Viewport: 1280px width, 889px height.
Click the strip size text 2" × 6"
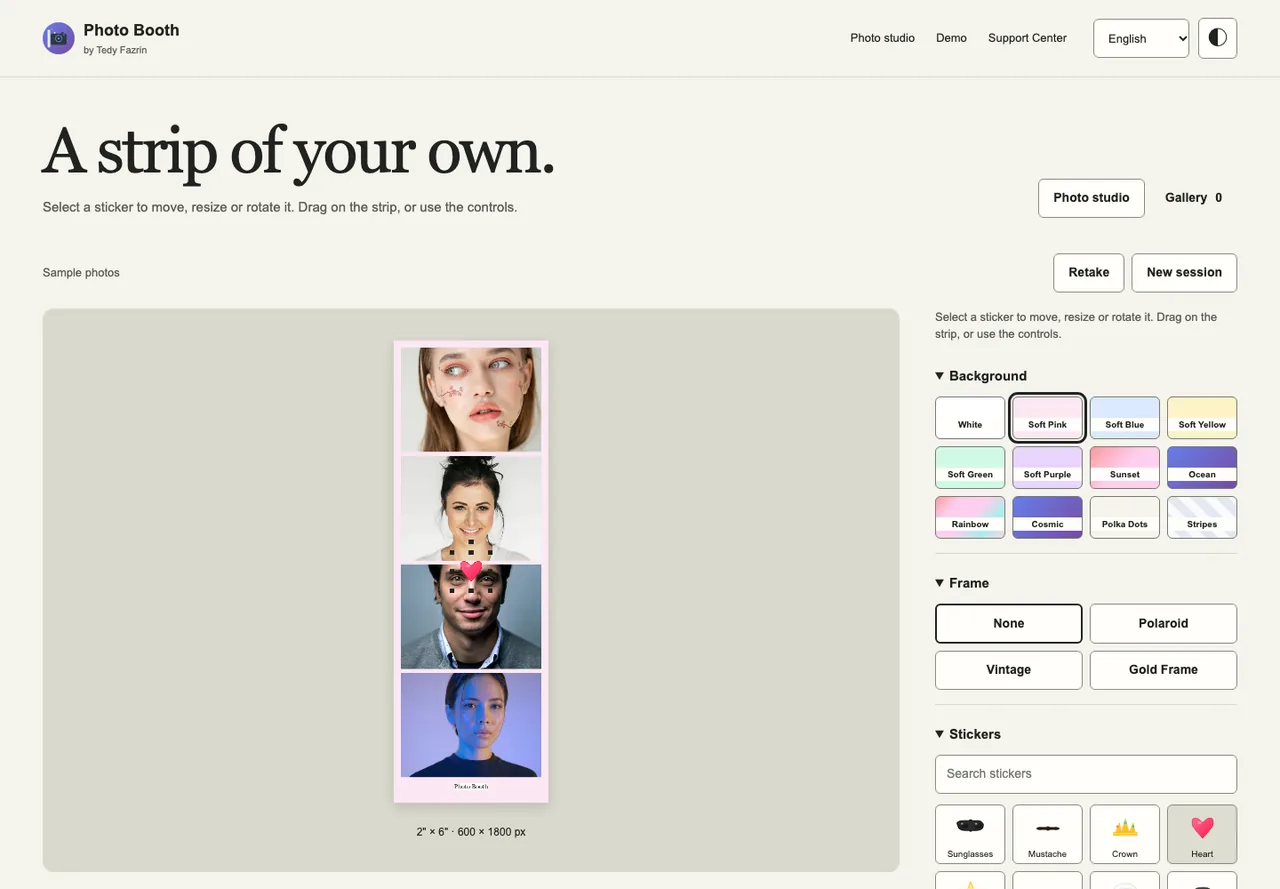tap(471, 832)
